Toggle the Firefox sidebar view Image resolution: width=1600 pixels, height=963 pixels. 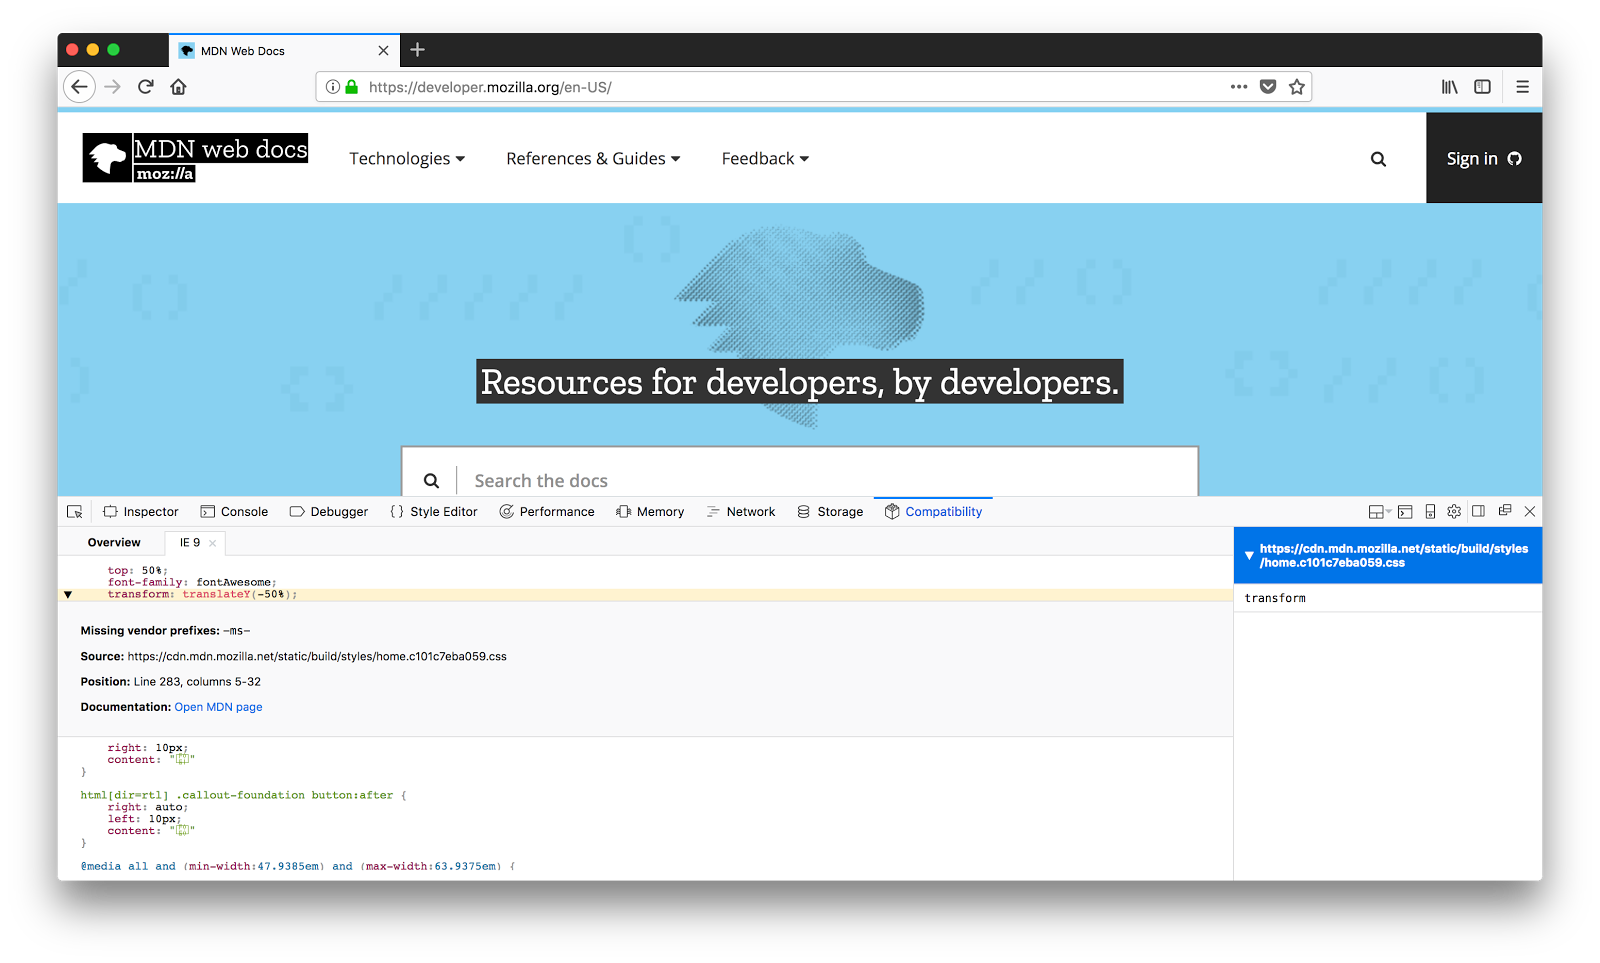[1483, 87]
